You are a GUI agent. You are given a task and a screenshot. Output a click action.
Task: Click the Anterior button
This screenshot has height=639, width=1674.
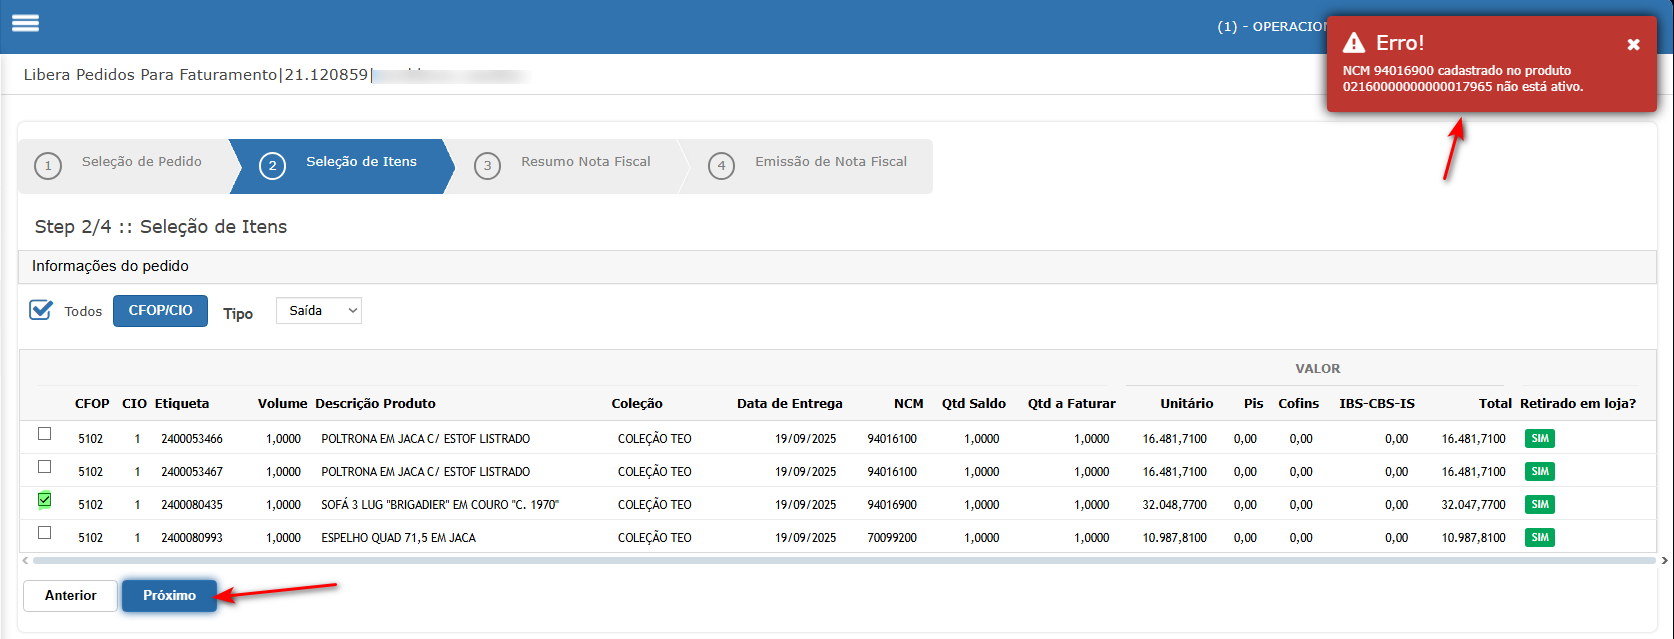[x=70, y=596]
